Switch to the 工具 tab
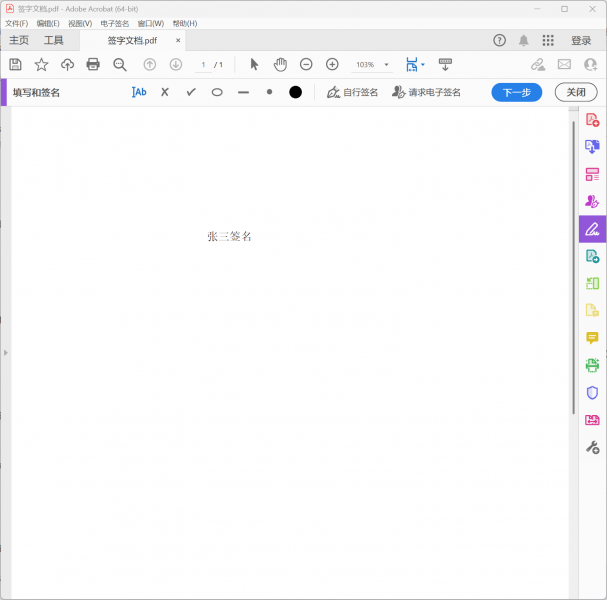Viewport: 607px width, 600px height. 53,41
